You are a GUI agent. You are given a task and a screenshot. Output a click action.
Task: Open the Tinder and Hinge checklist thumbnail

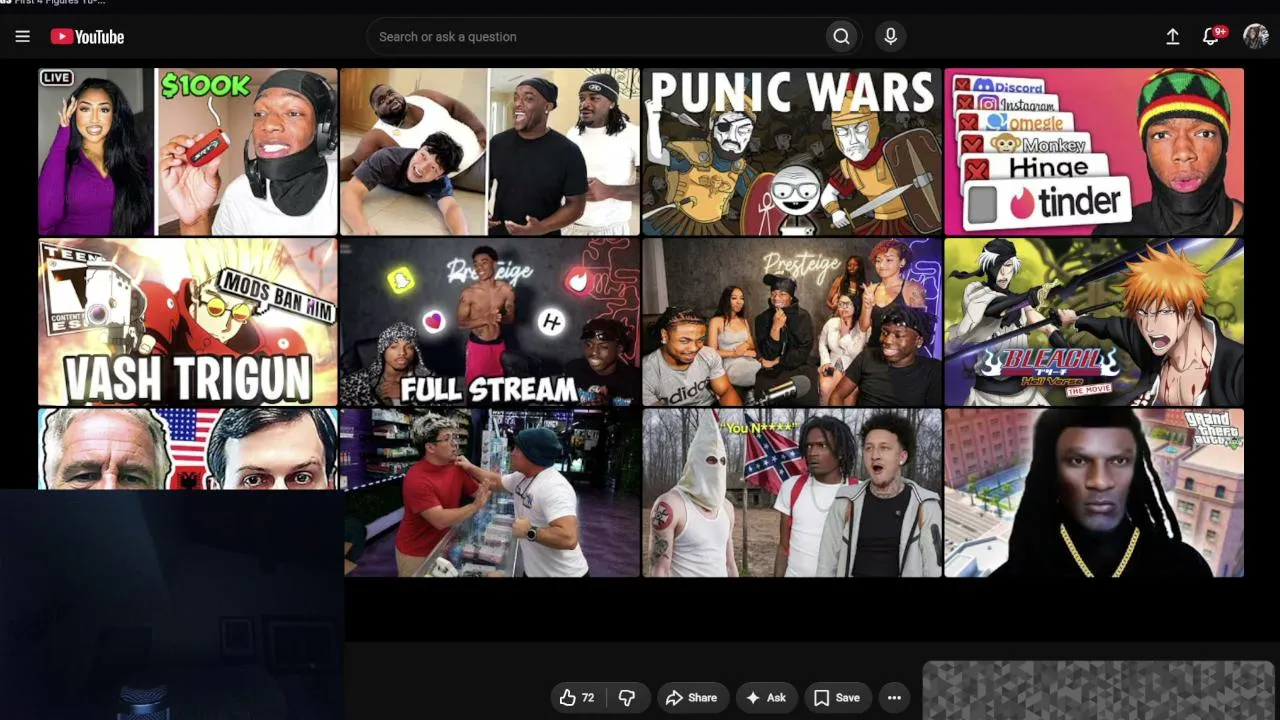coord(1094,152)
